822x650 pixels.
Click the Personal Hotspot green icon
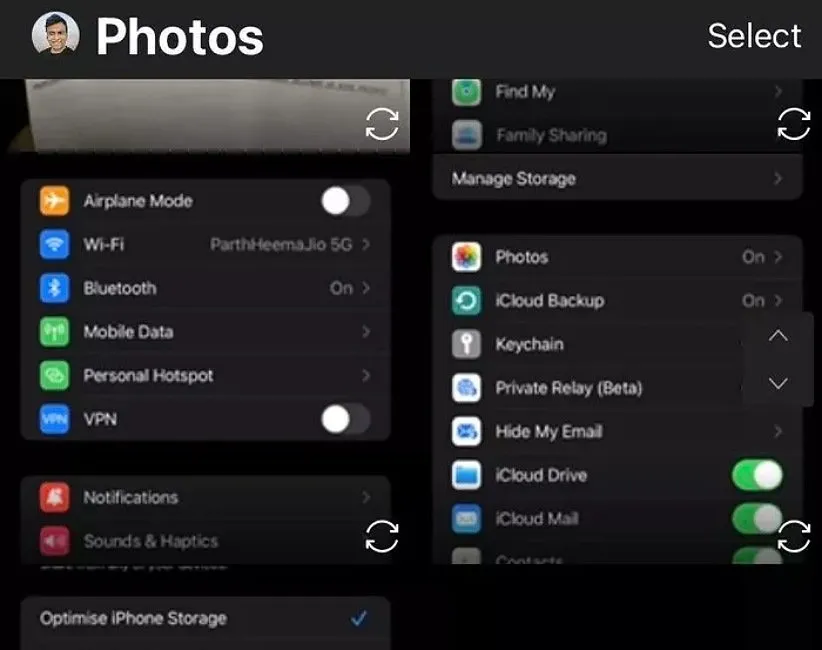[x=54, y=376]
